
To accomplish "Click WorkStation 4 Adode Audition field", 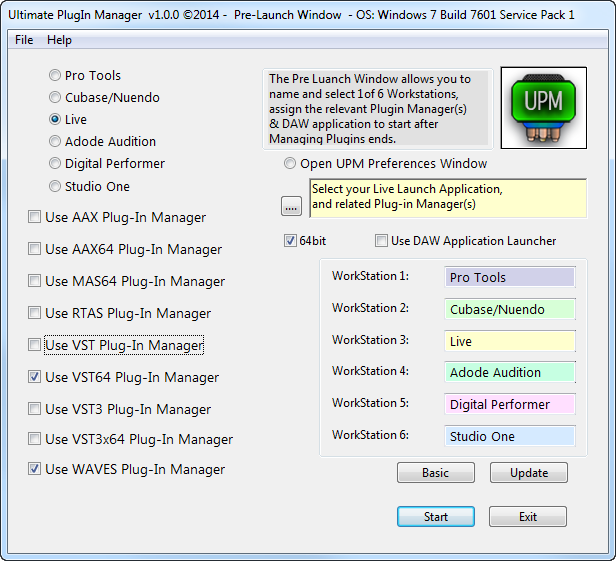I will pyautogui.click(x=510, y=372).
